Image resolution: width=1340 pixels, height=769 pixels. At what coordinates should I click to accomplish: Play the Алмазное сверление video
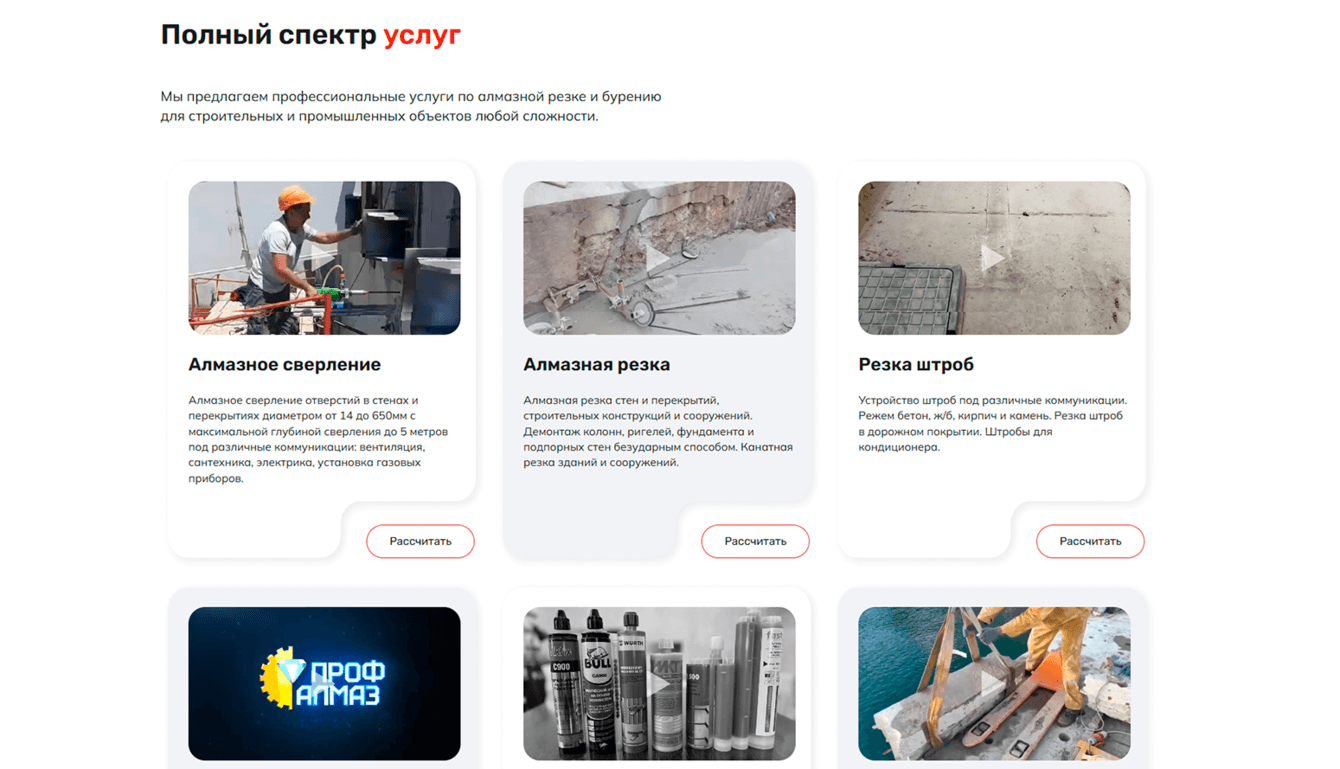tap(323, 258)
